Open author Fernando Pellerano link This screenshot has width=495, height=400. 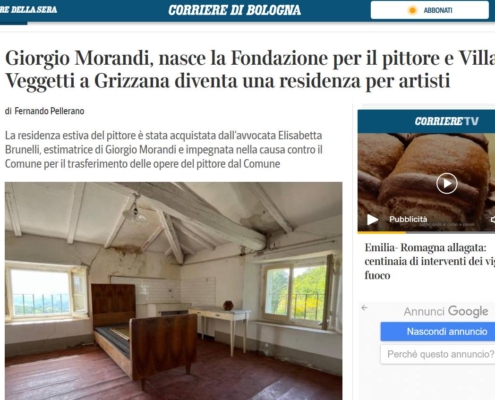point(49,111)
